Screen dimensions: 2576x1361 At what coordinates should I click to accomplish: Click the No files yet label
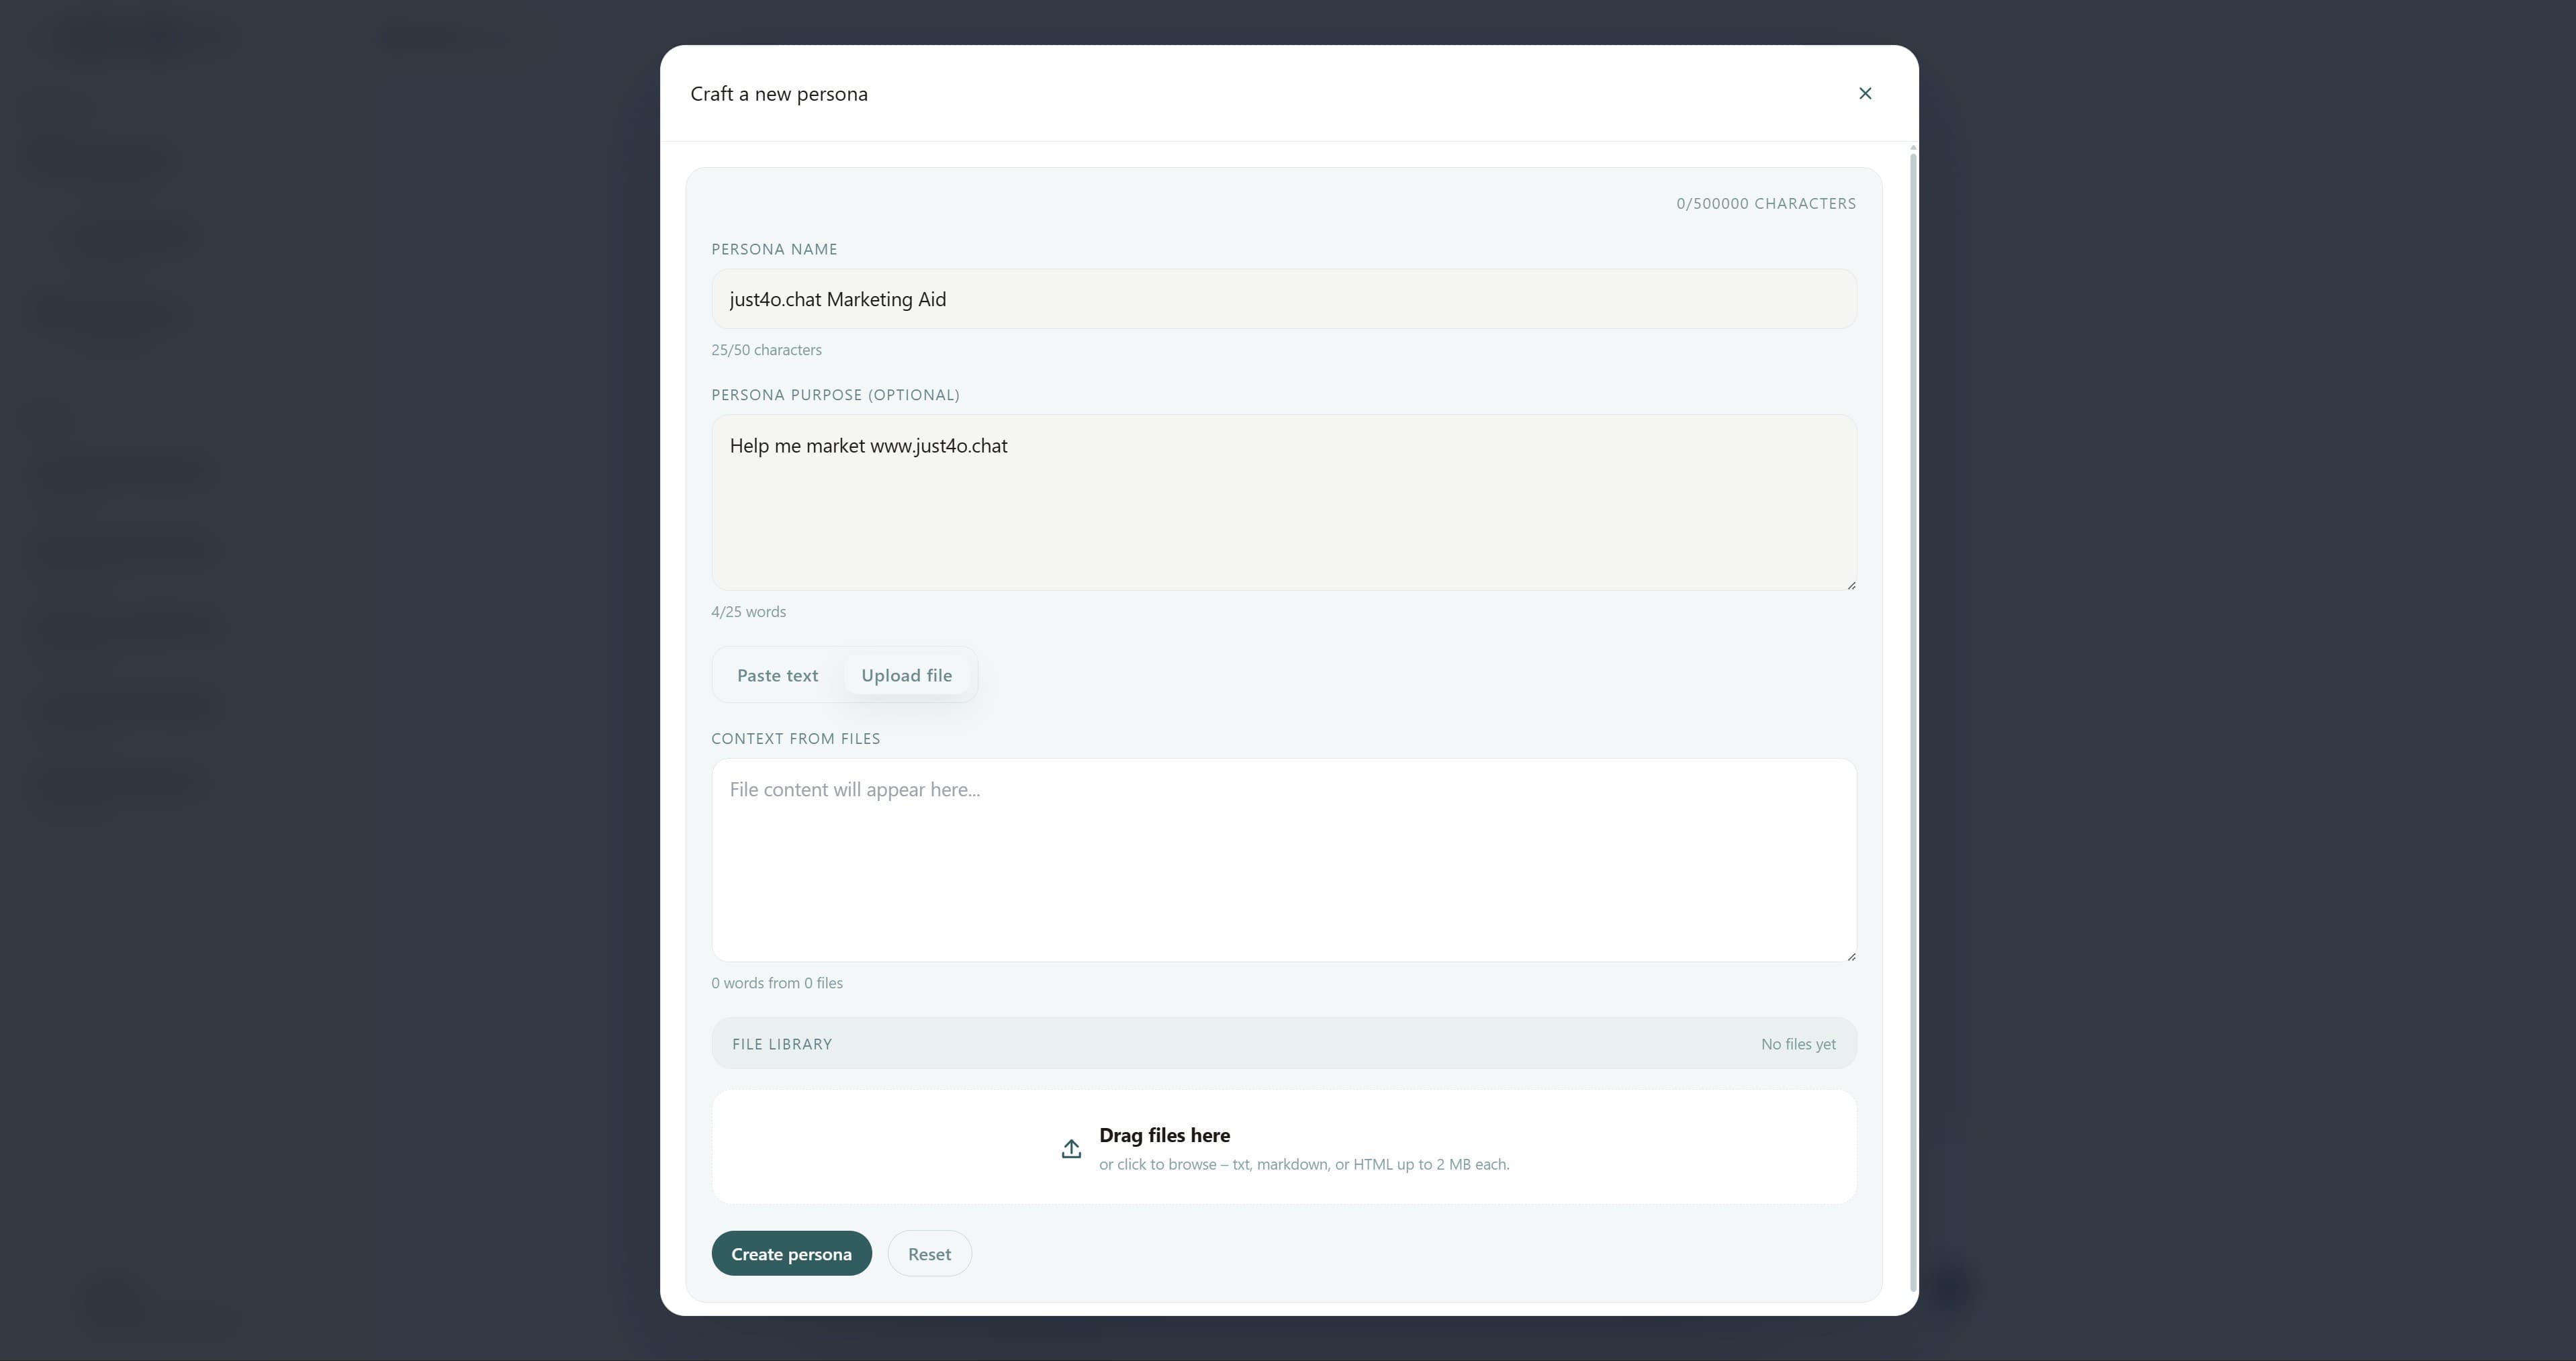1798,1043
